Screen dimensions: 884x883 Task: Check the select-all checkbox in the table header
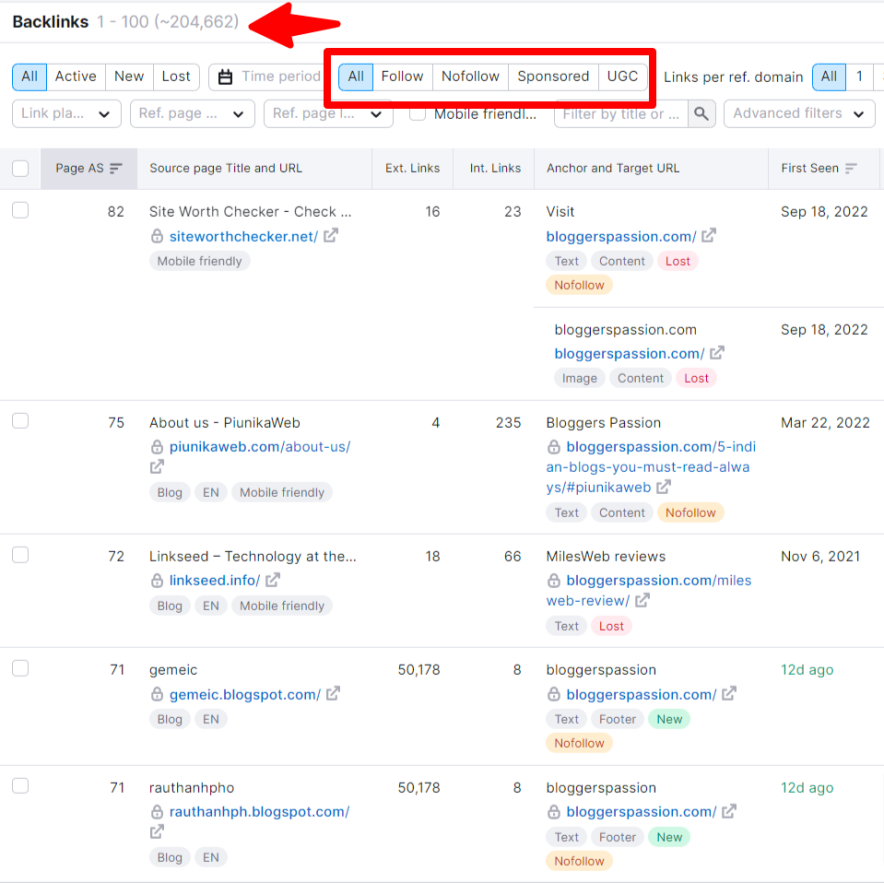pos(20,168)
